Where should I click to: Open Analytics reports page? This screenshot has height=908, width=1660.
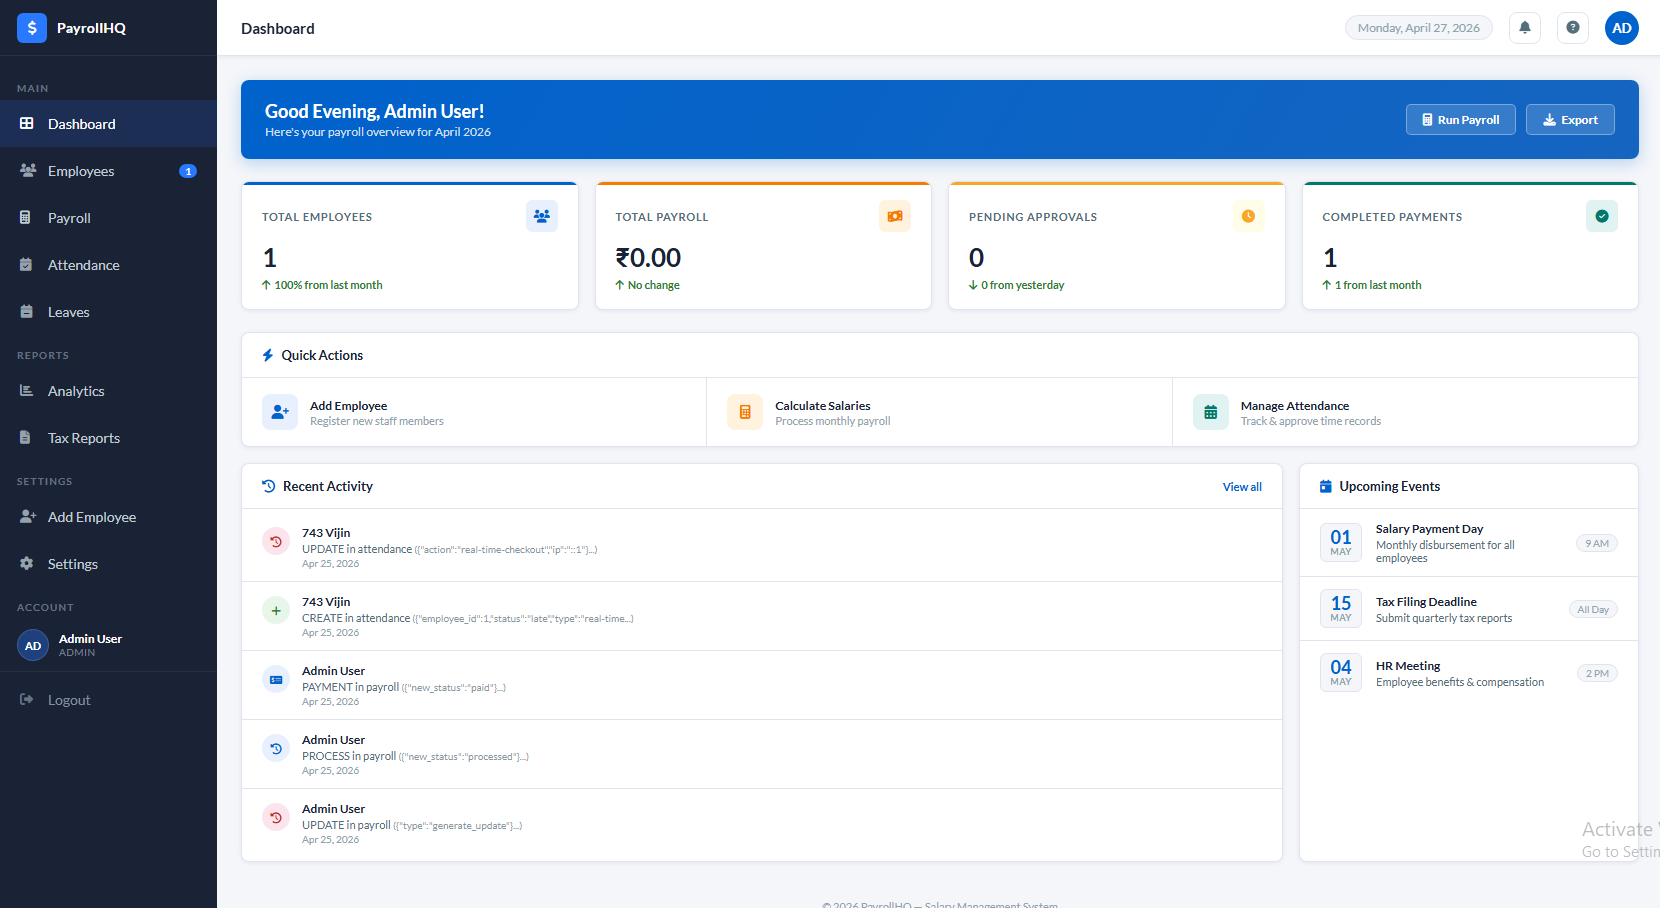[x=76, y=391]
